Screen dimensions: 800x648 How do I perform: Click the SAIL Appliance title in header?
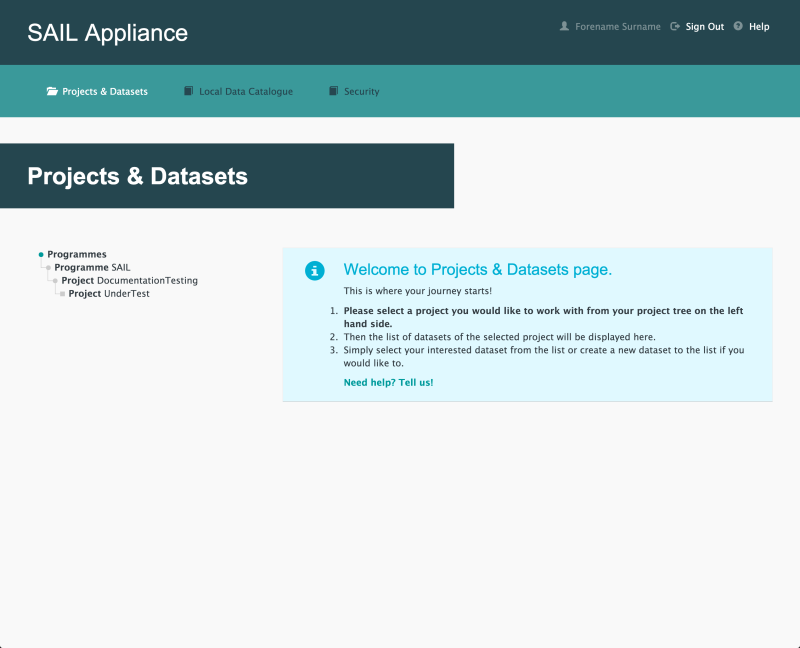pyautogui.click(x=107, y=33)
